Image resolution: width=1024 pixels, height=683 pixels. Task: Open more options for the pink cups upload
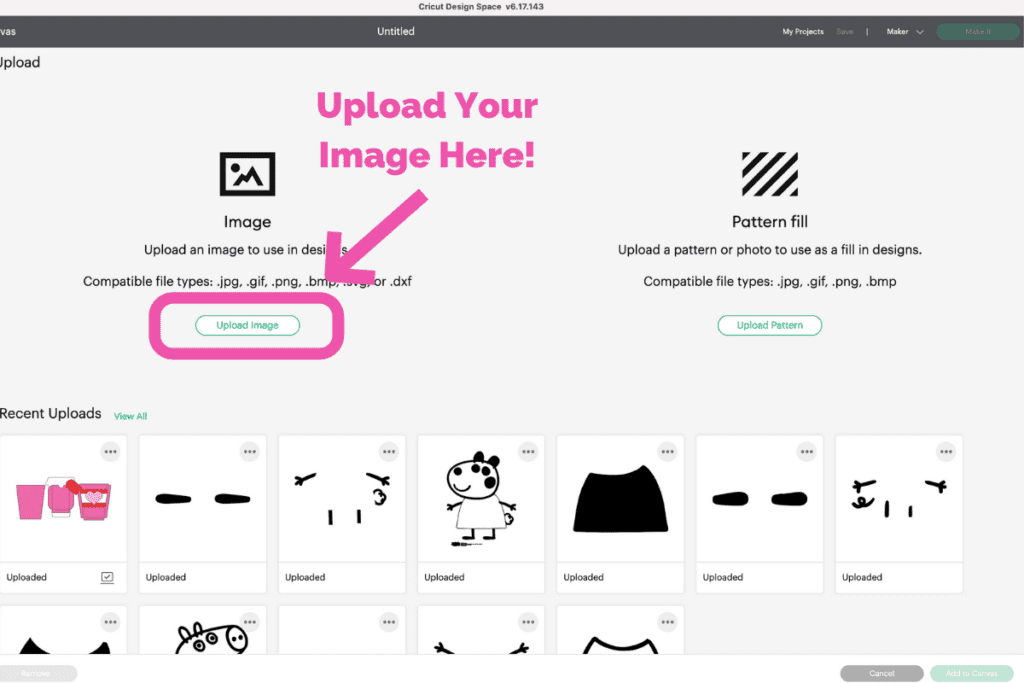pyautogui.click(x=110, y=451)
